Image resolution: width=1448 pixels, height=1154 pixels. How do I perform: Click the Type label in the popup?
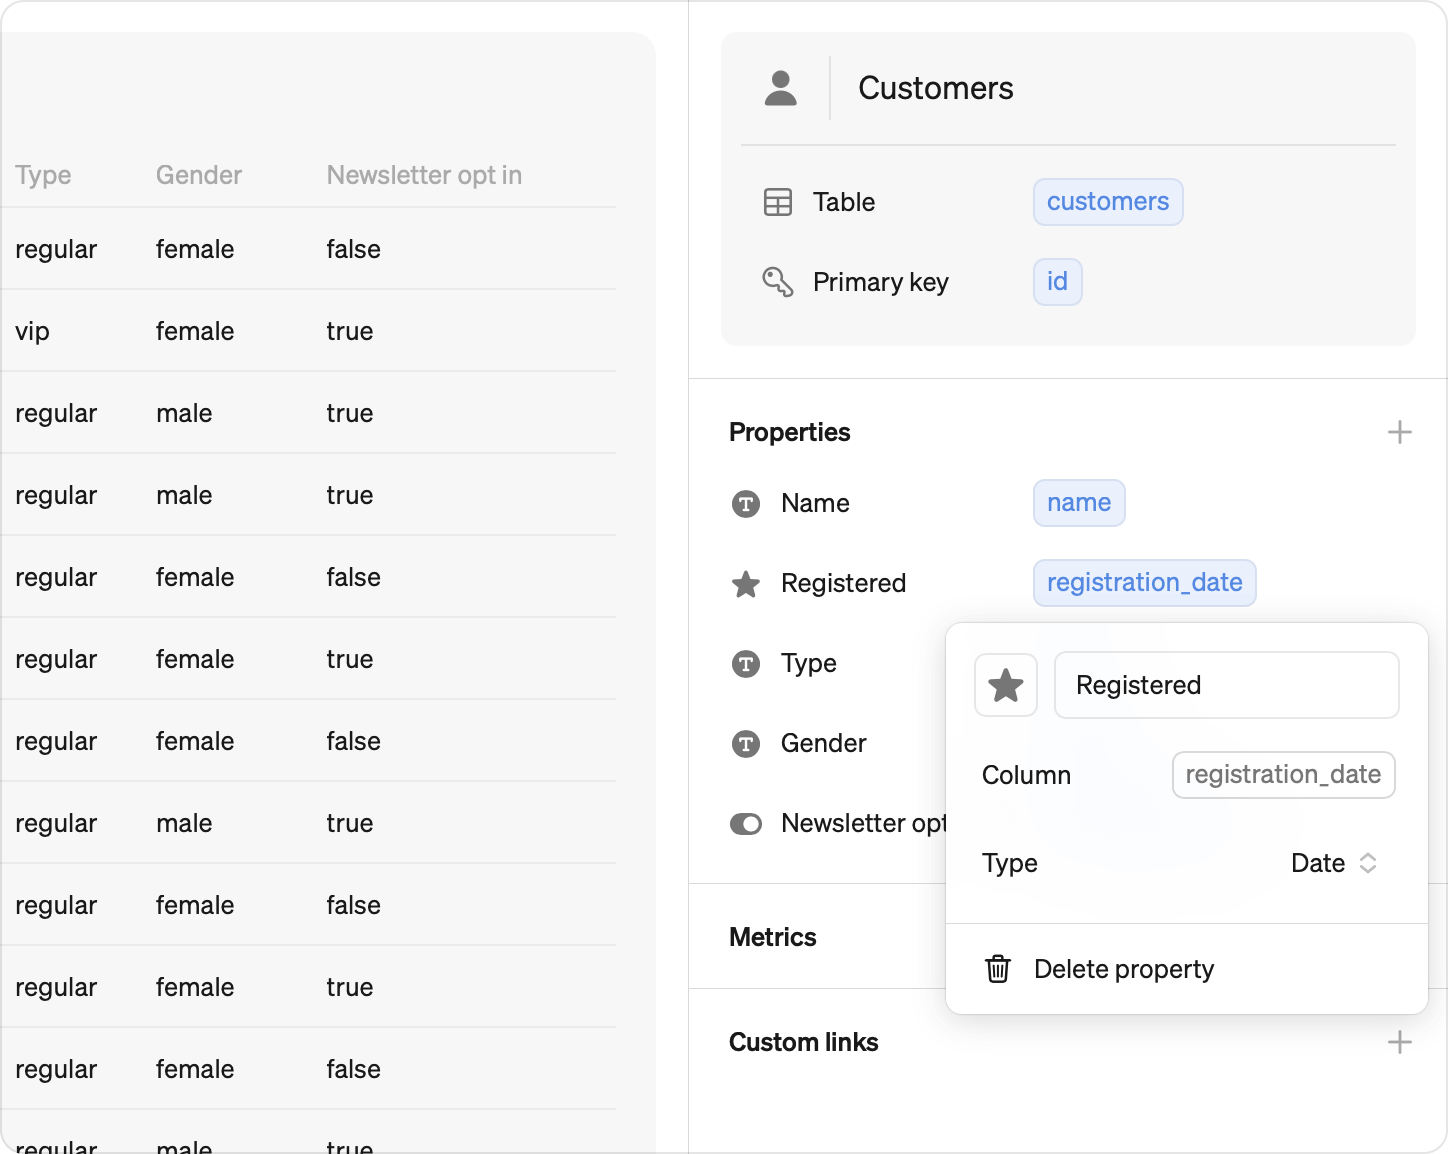1009,863
